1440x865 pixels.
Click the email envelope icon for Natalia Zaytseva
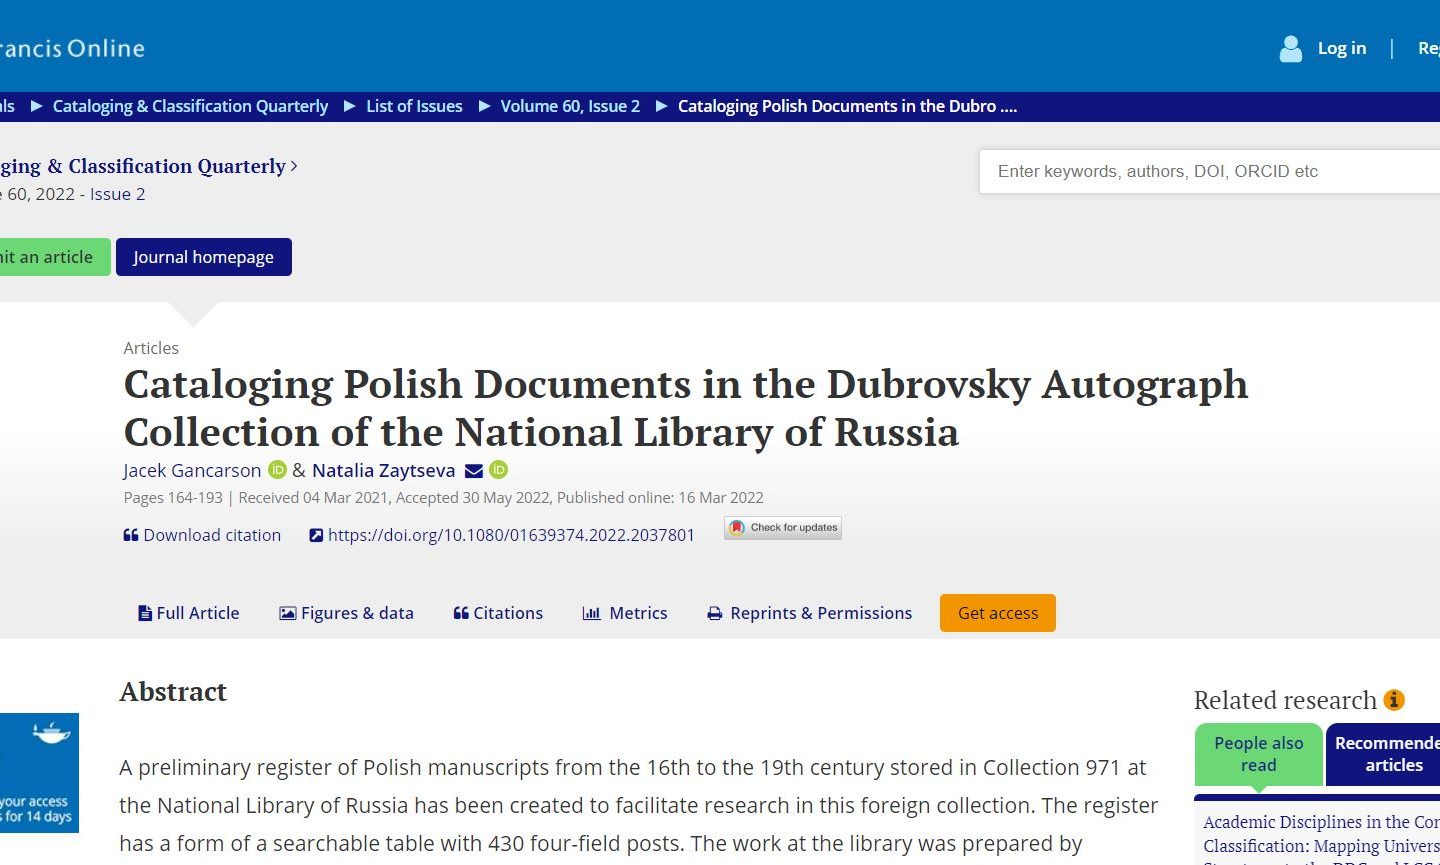(474, 471)
